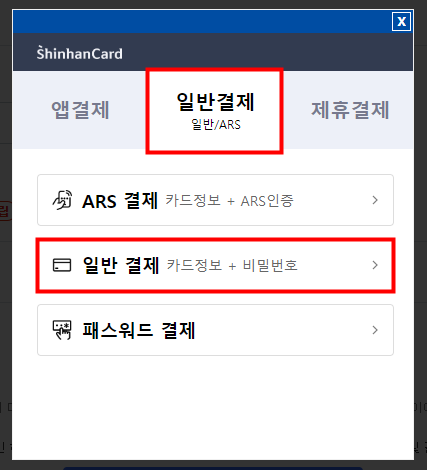Click the 카드정보 + ARS인증 description
This screenshot has width=427, height=470.
click(229, 201)
